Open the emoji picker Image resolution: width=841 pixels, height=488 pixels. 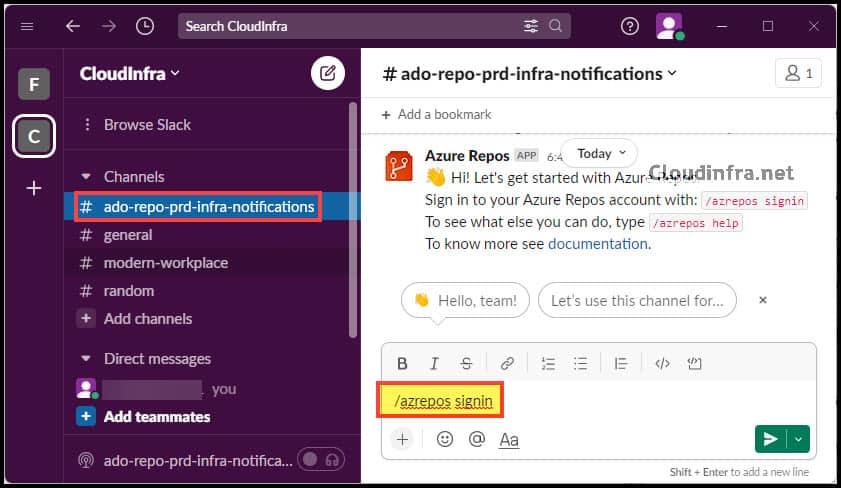445,439
